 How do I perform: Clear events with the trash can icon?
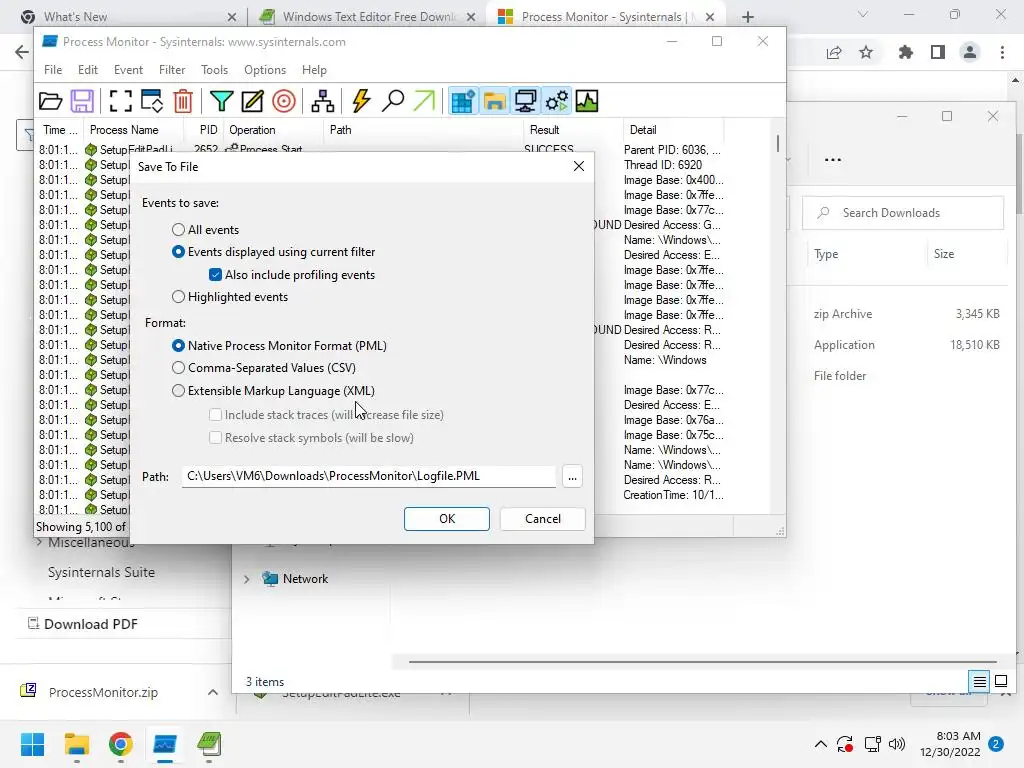click(183, 101)
